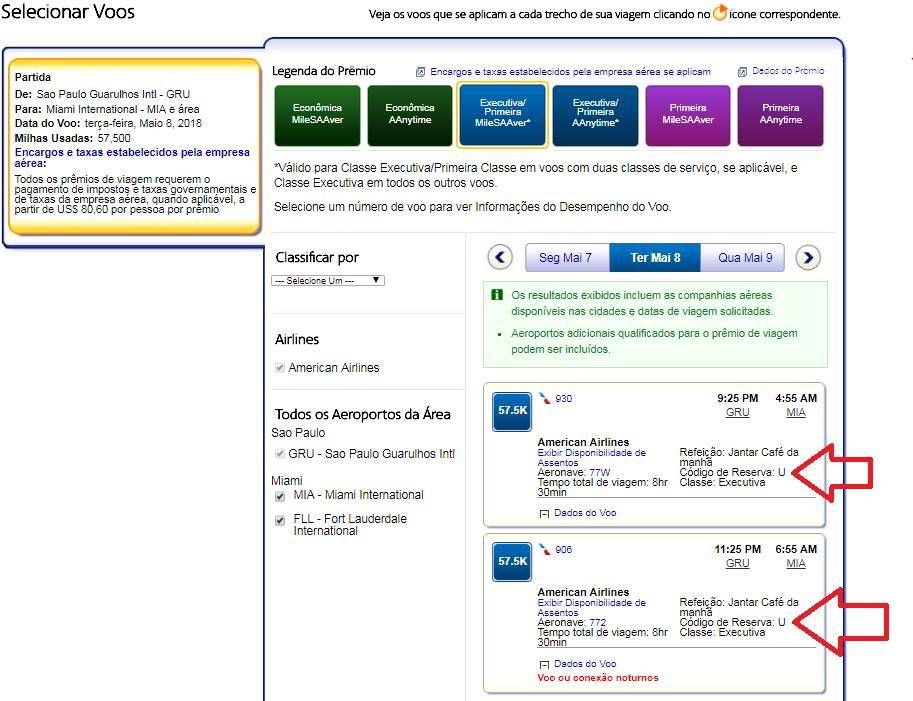Open flight number 930 link
Viewport: 913px width, 701px height.
564,399
